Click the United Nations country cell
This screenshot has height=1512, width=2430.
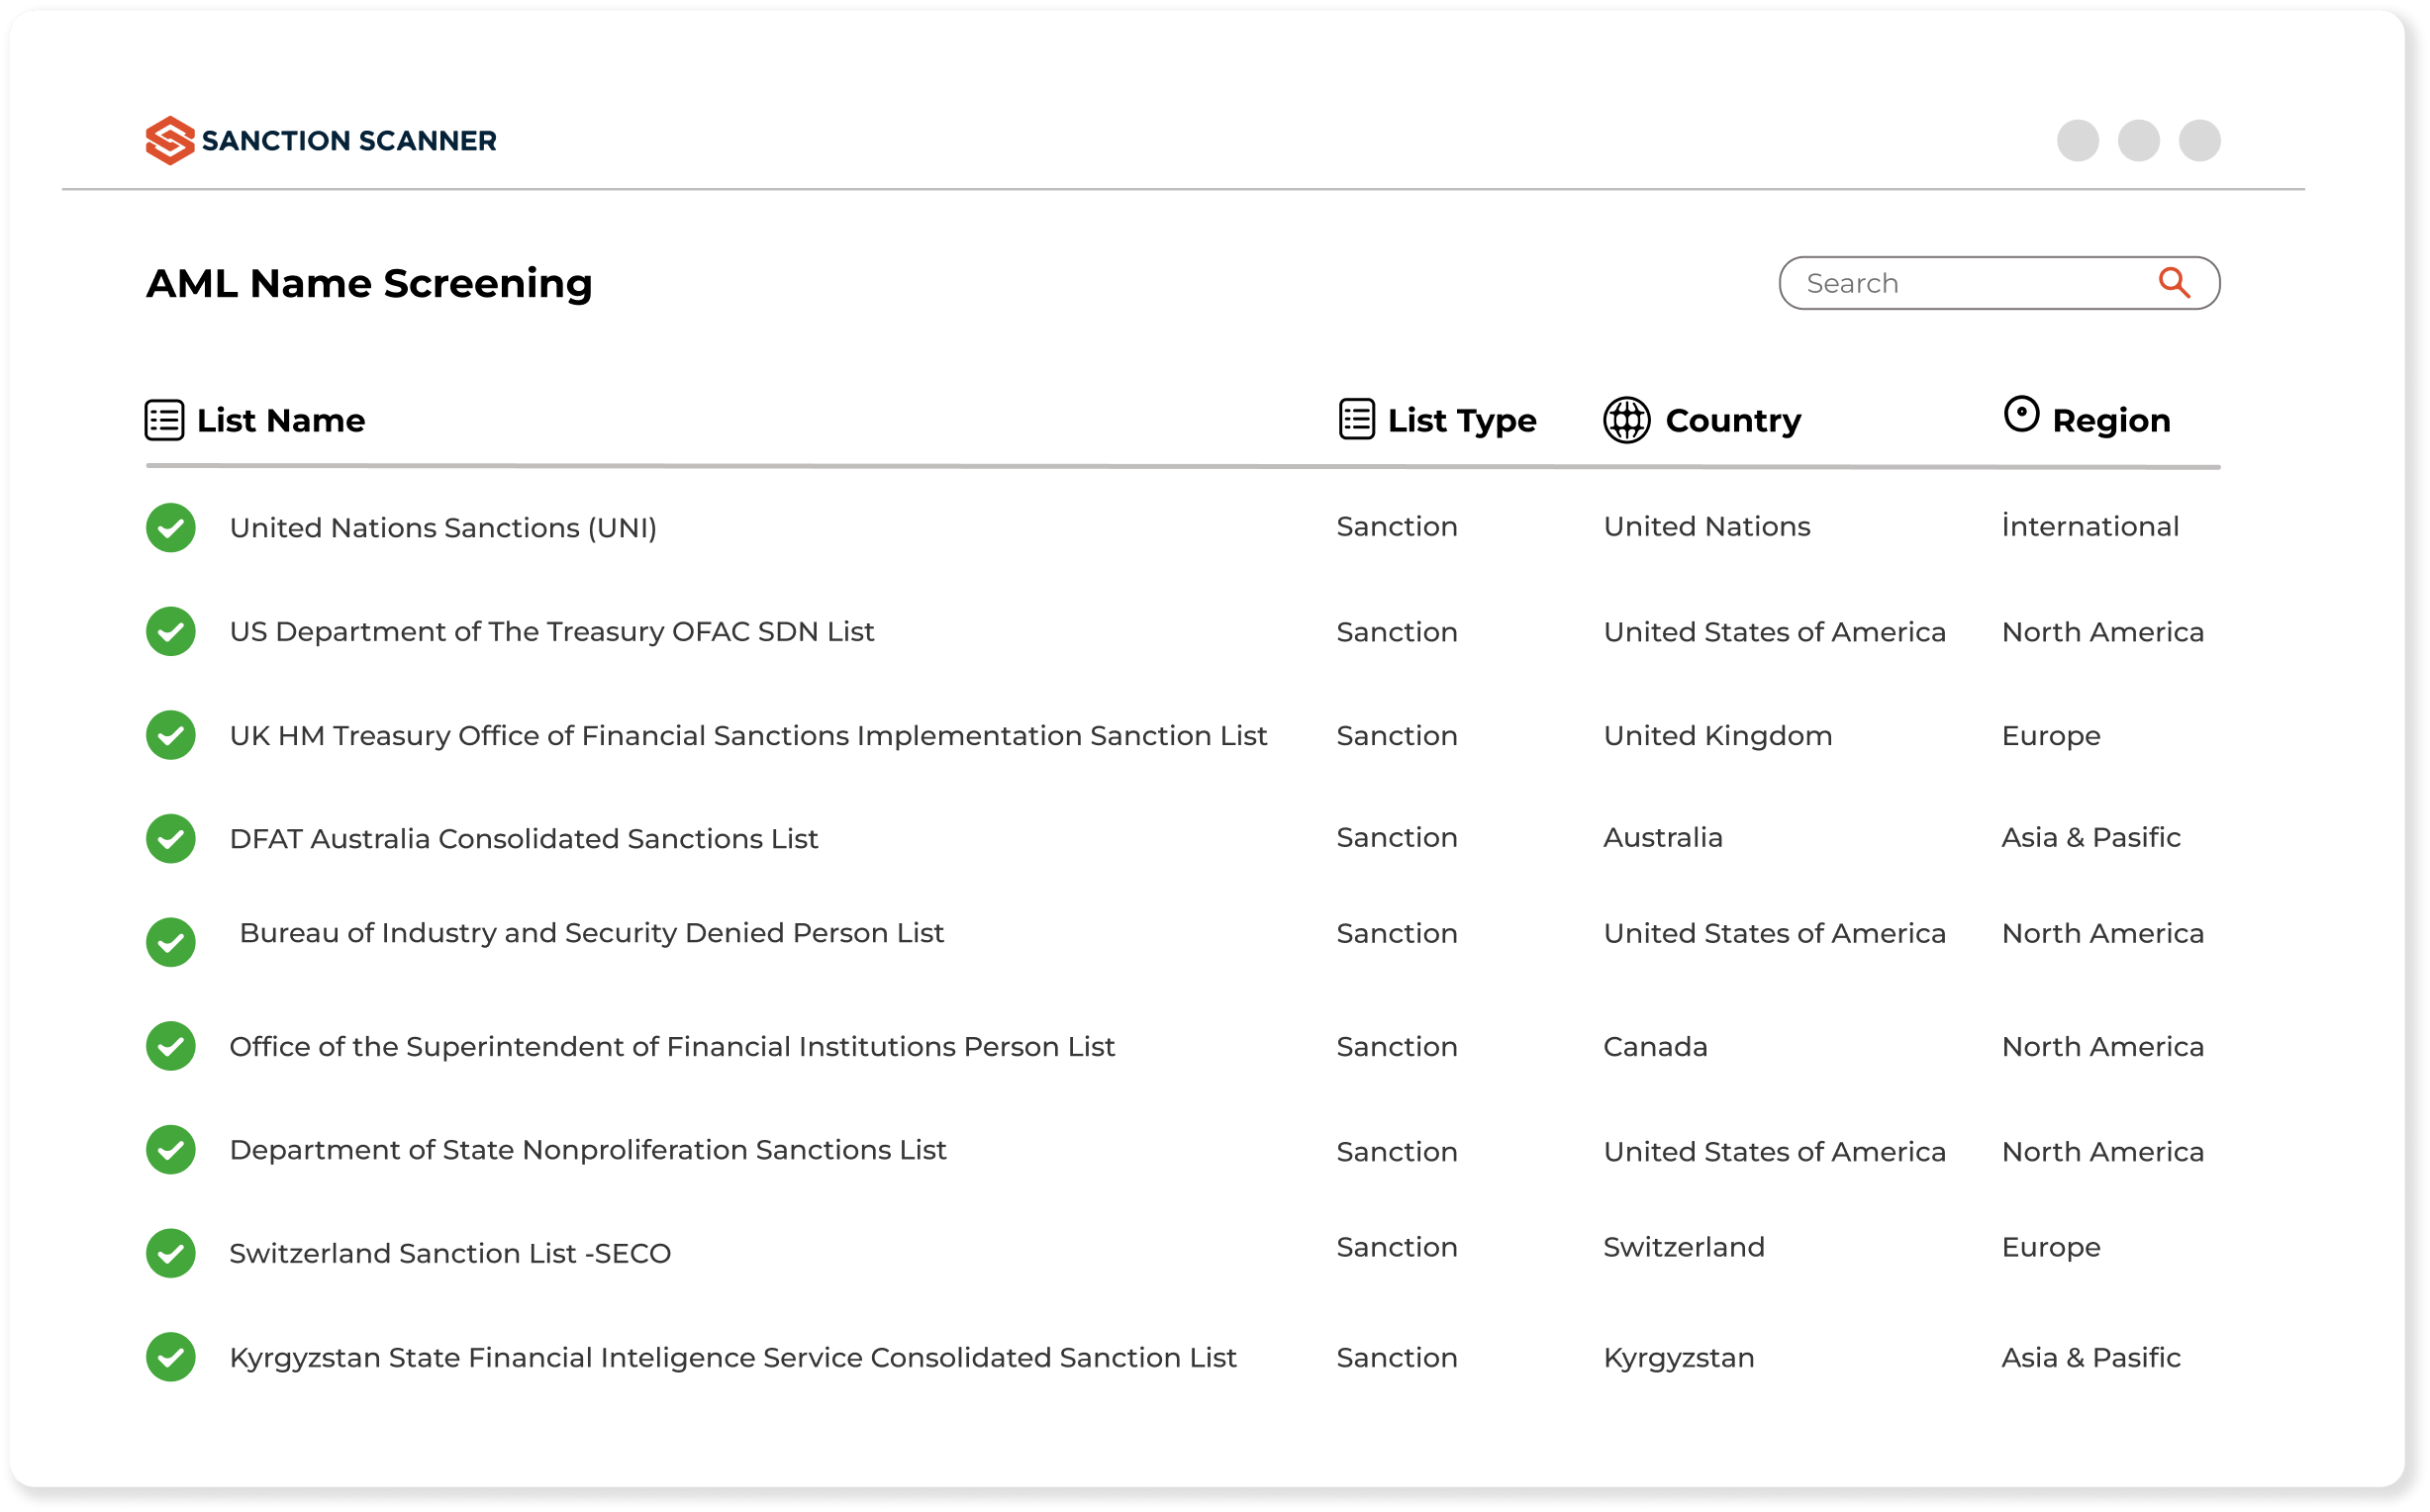click(x=1707, y=526)
